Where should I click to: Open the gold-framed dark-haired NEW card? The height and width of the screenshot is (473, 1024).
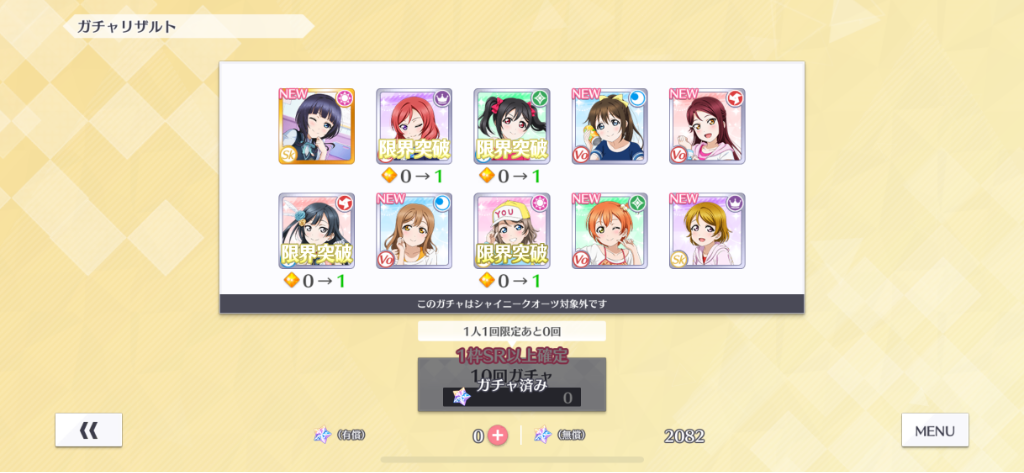(x=317, y=126)
